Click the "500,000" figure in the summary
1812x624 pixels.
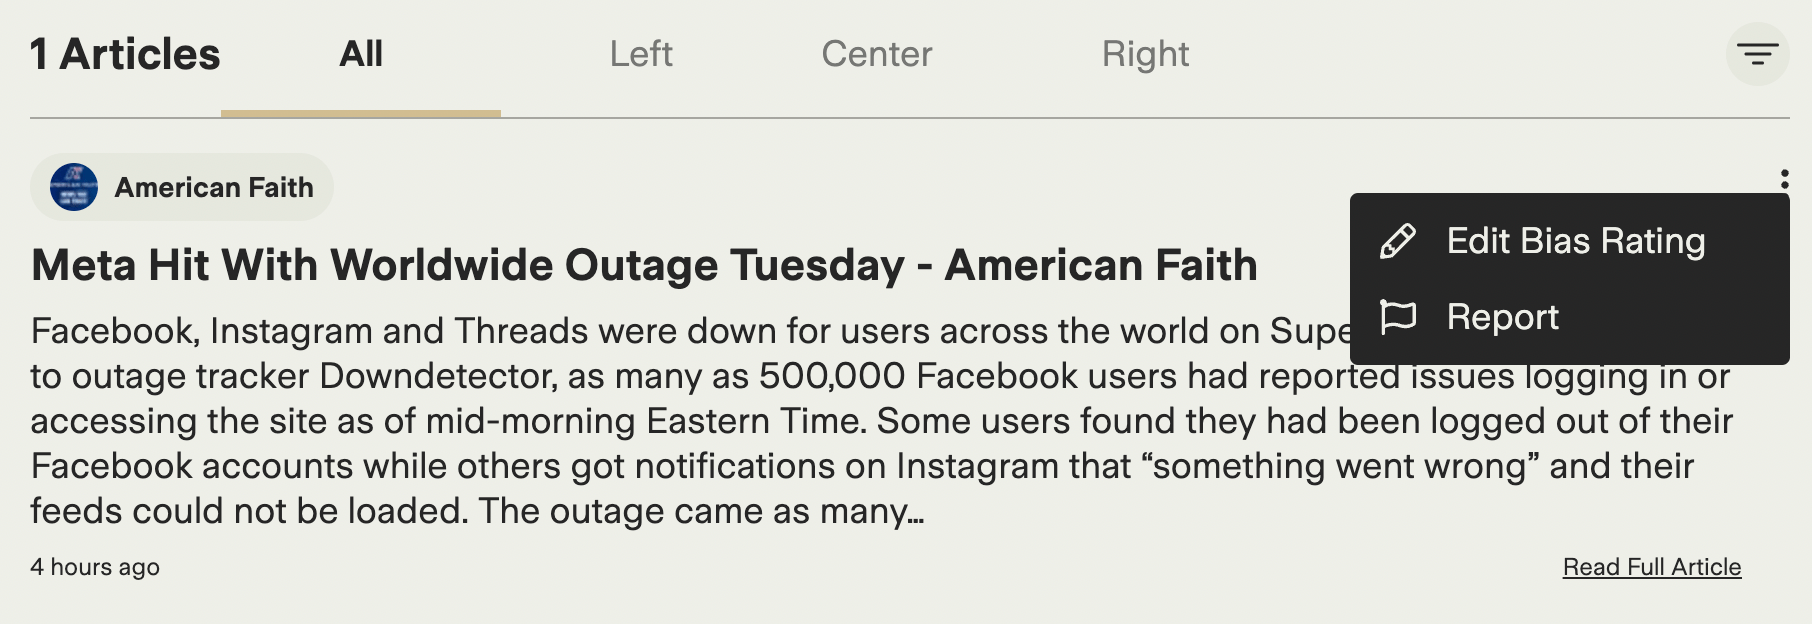[832, 376]
